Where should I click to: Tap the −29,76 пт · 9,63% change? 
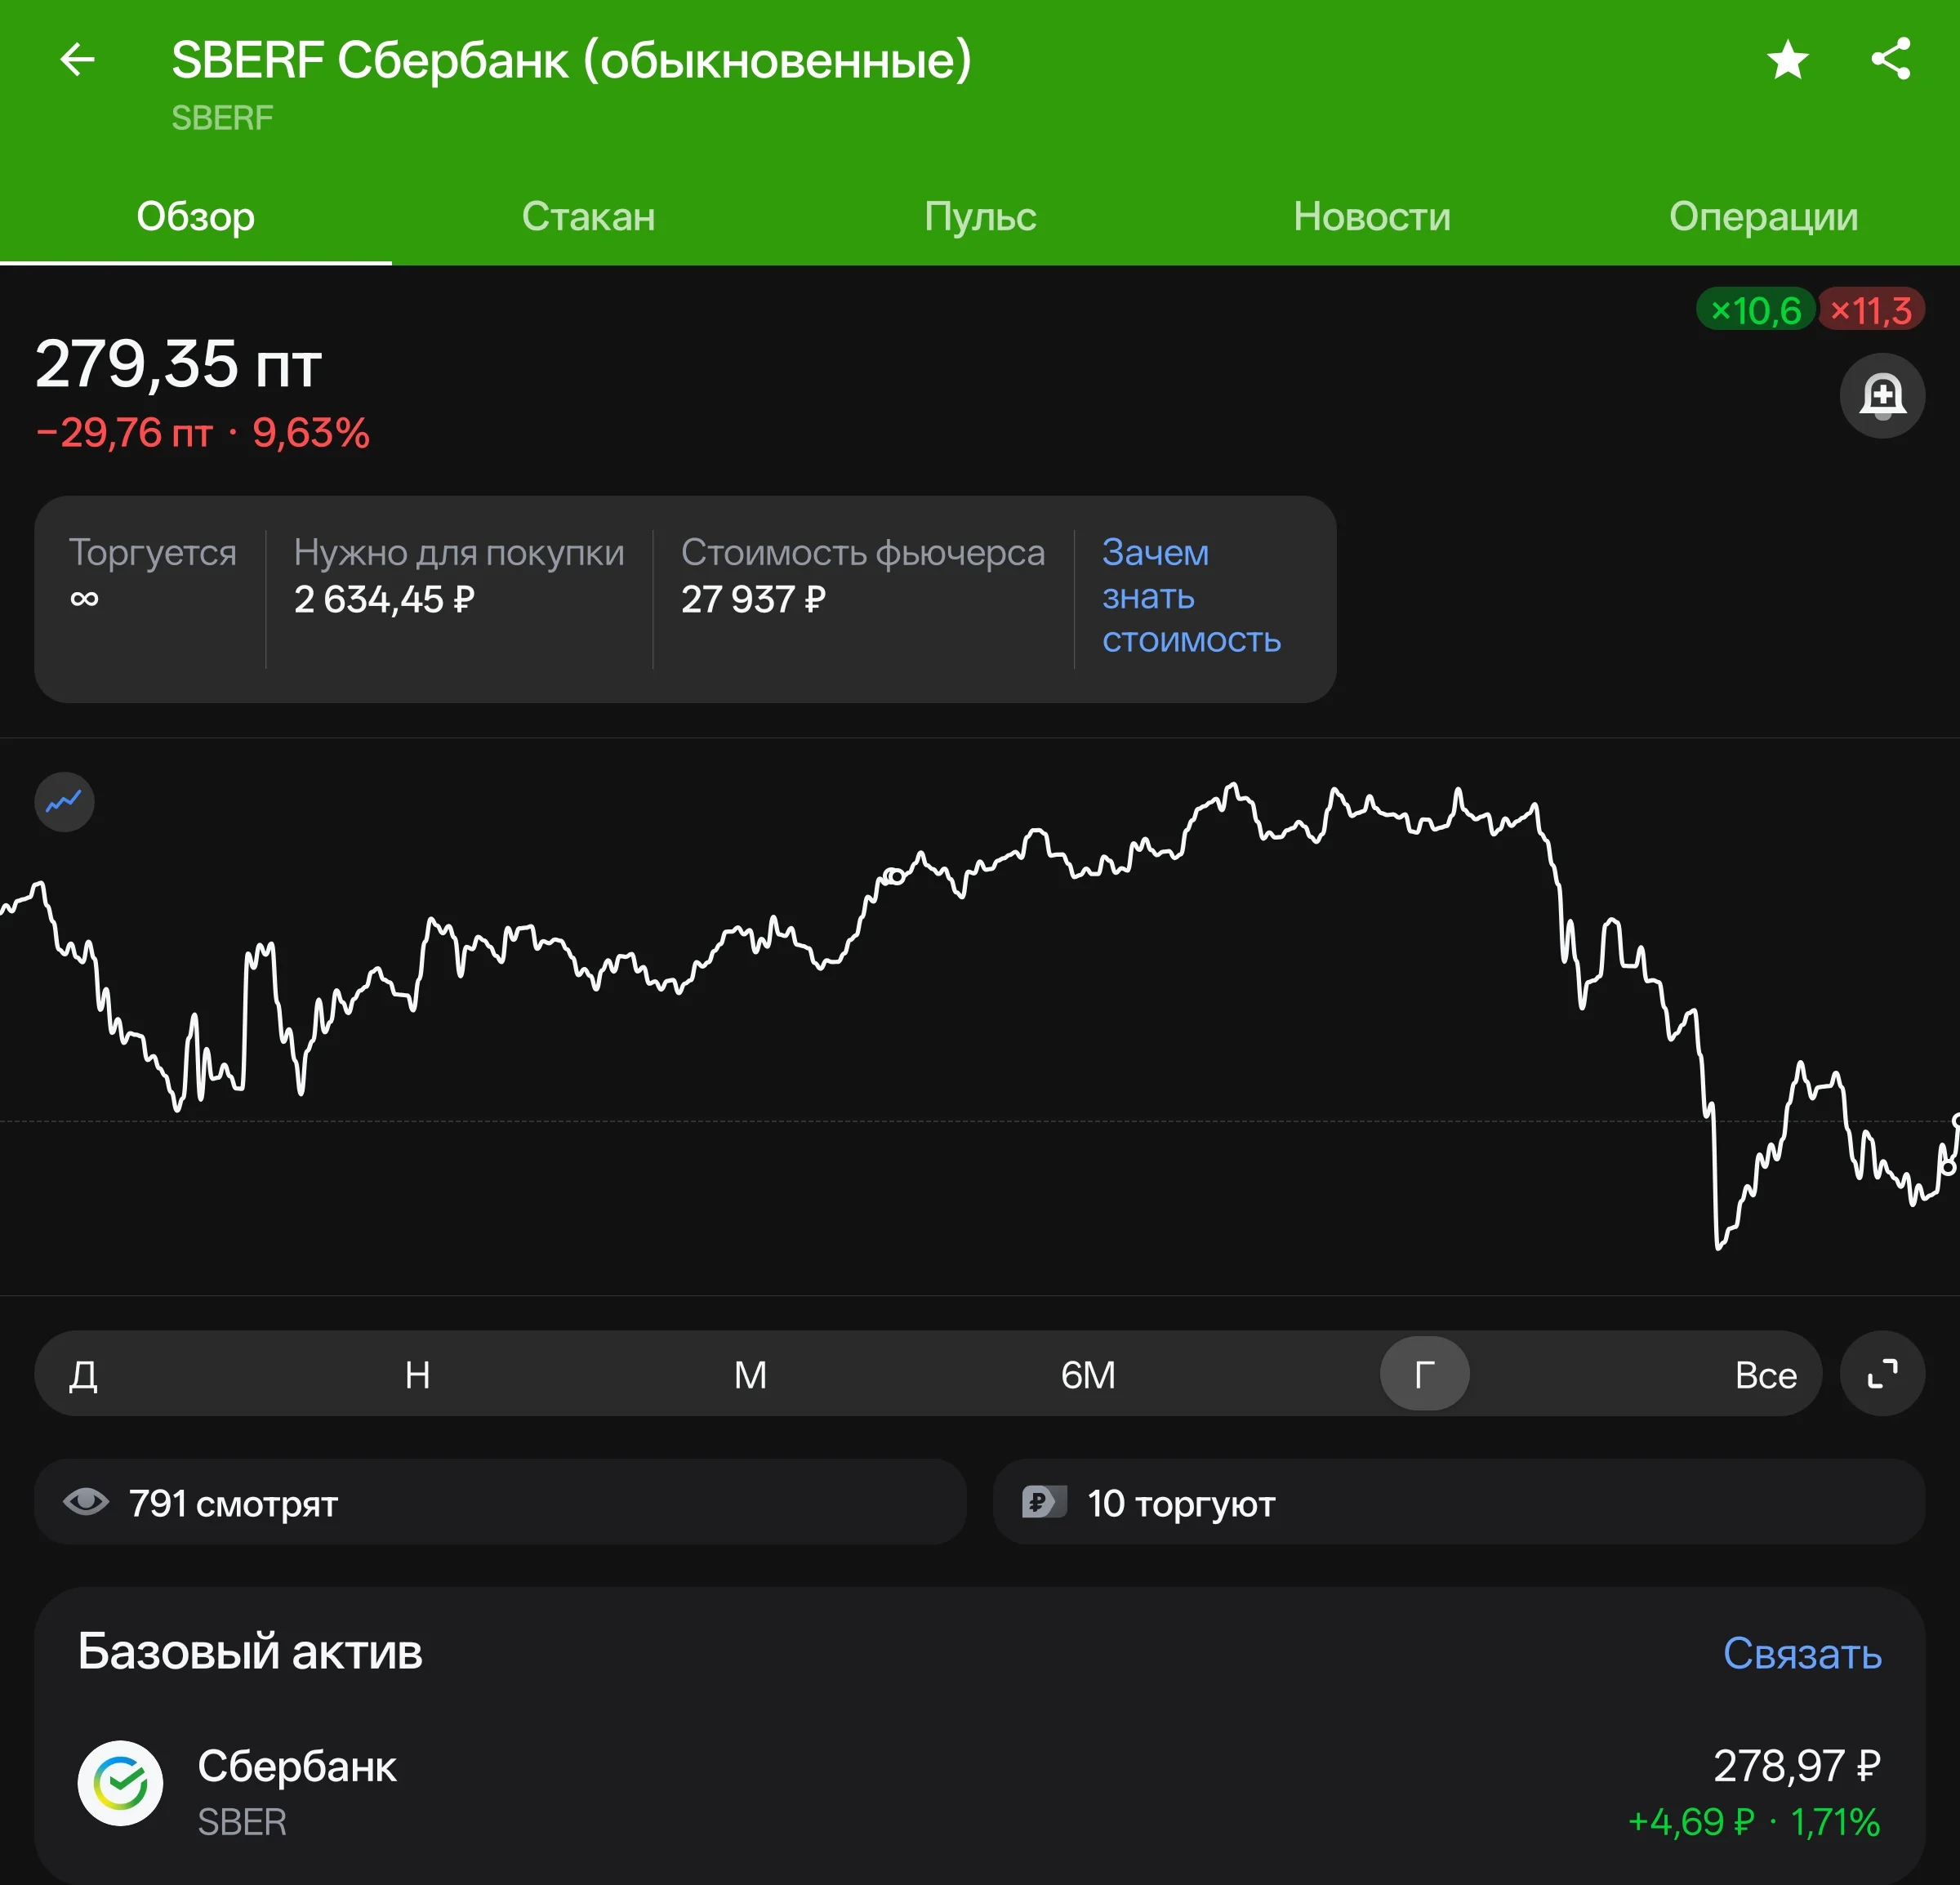pos(203,433)
